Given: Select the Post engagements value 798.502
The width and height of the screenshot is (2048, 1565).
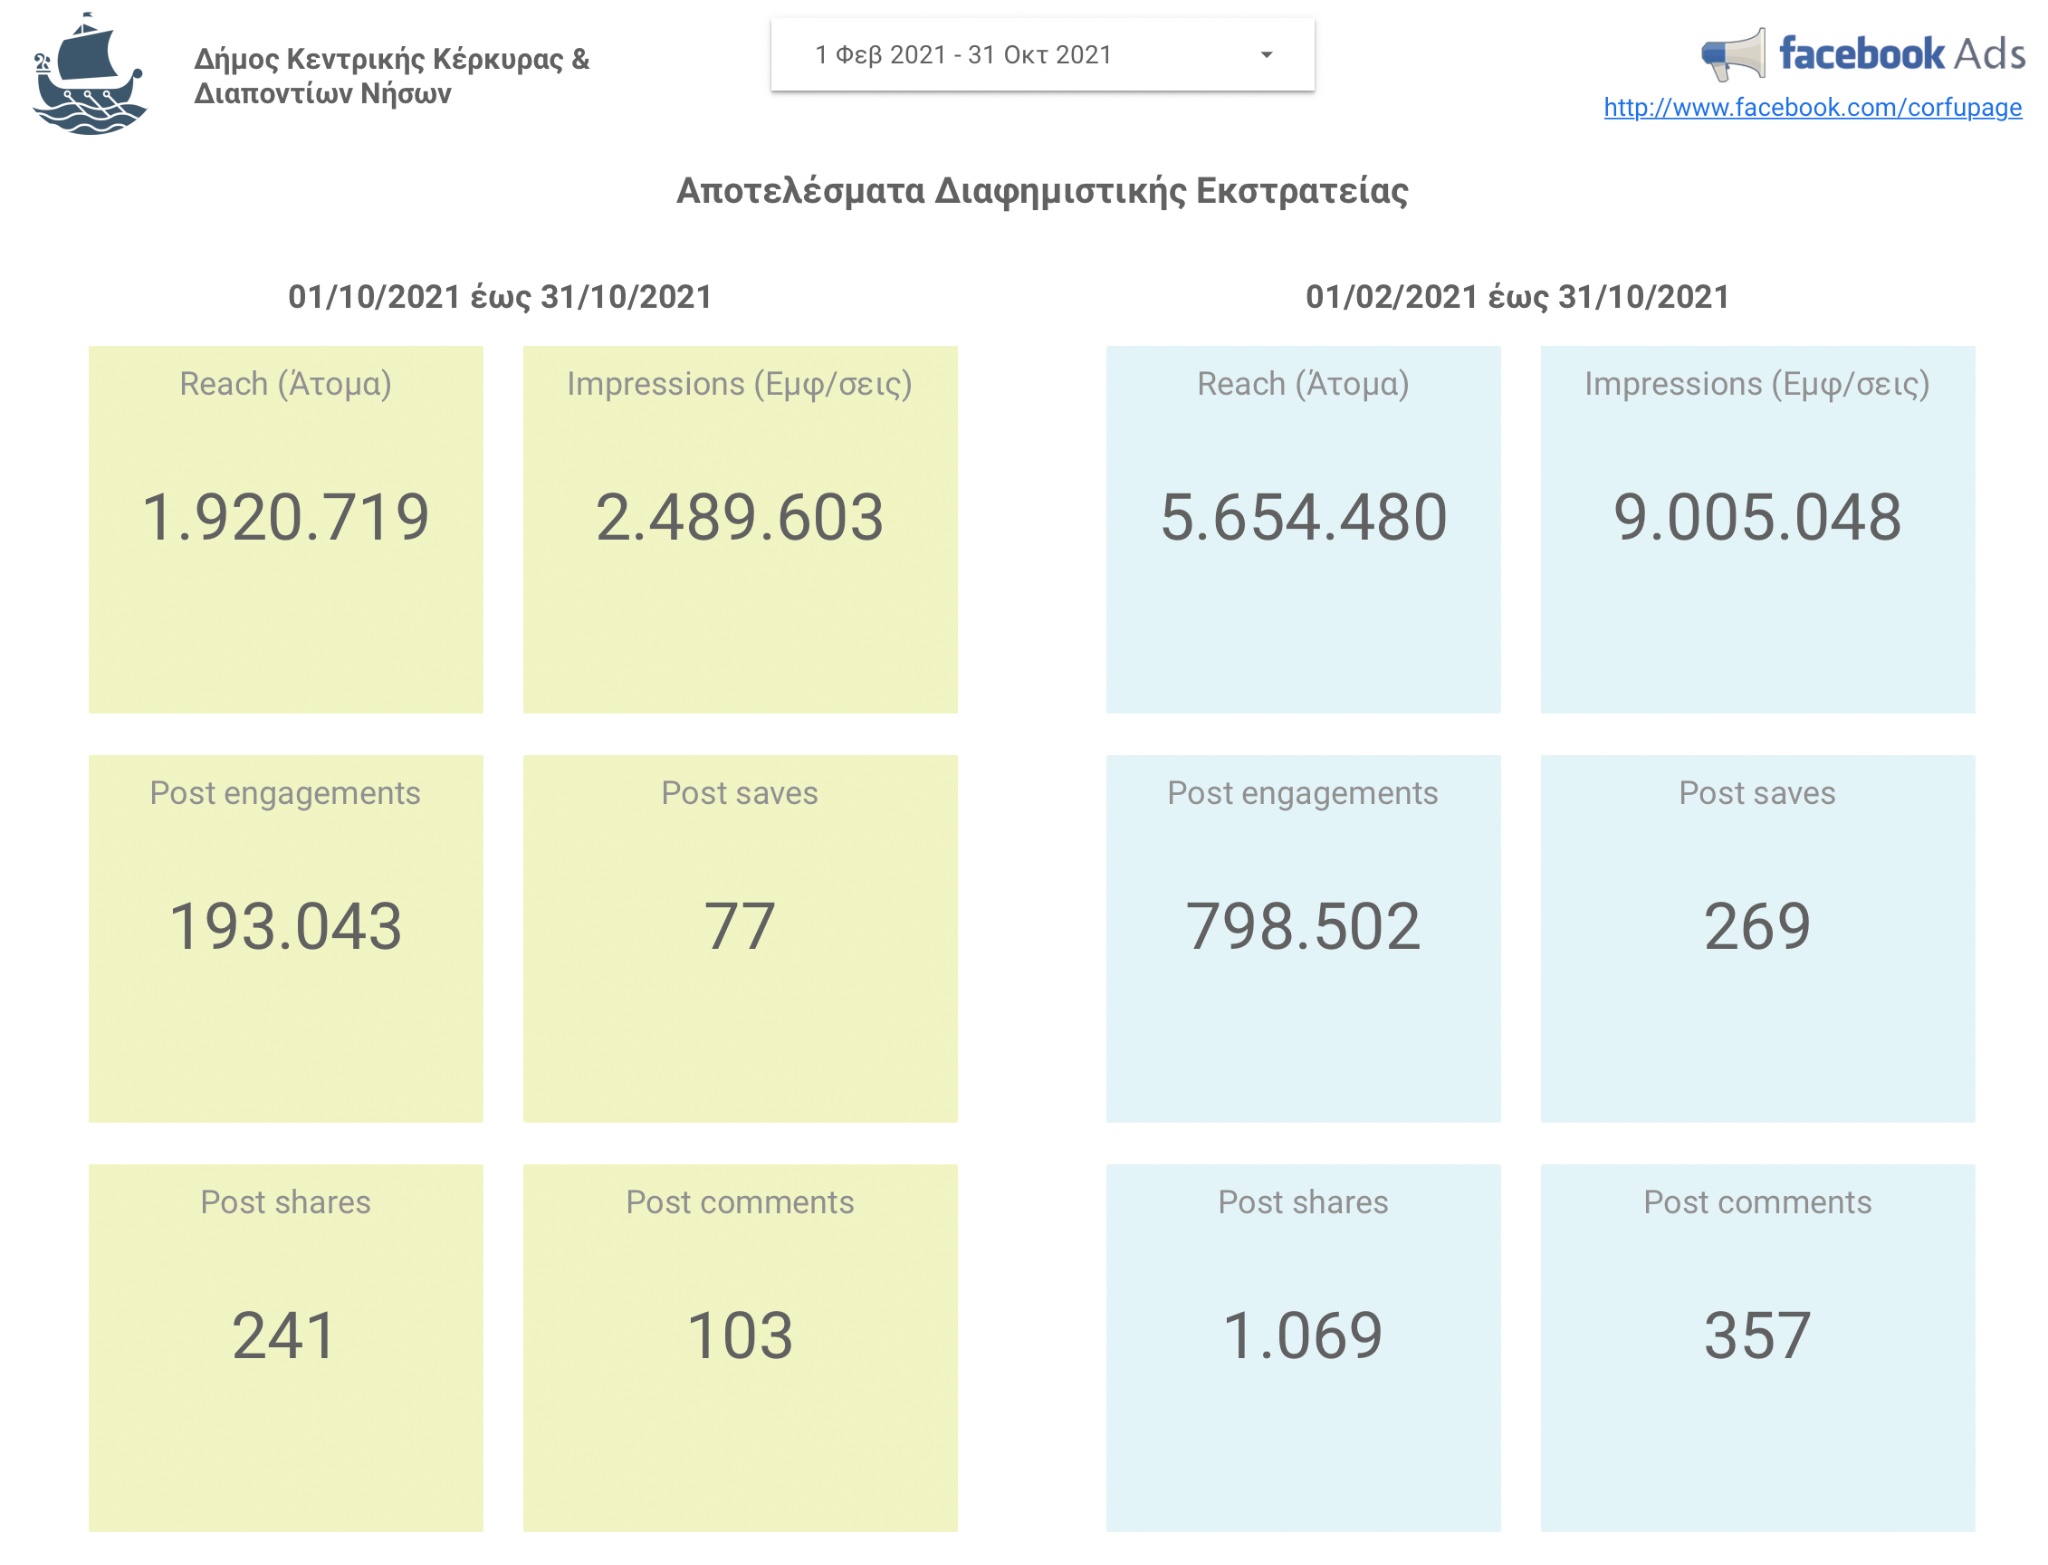Looking at the screenshot, I should tap(1303, 926).
